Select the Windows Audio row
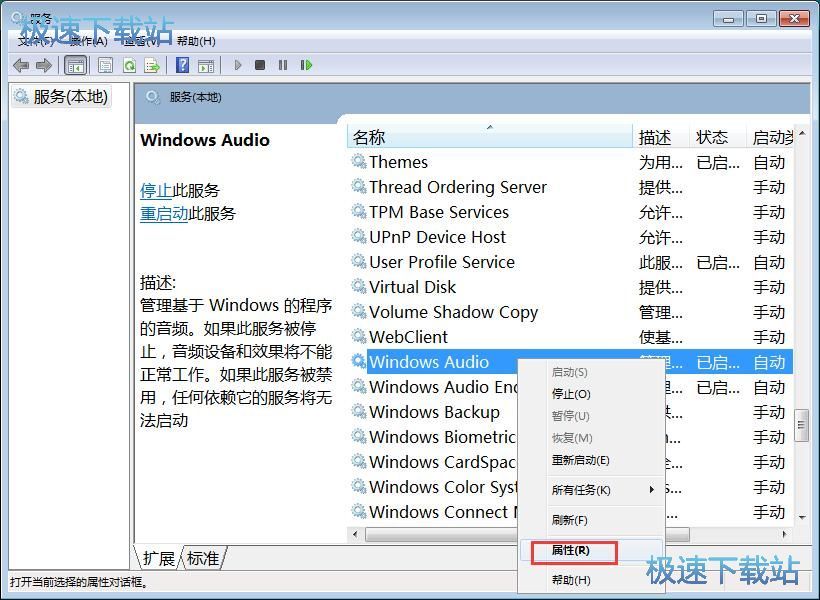820x600 pixels. pyautogui.click(x=570, y=361)
